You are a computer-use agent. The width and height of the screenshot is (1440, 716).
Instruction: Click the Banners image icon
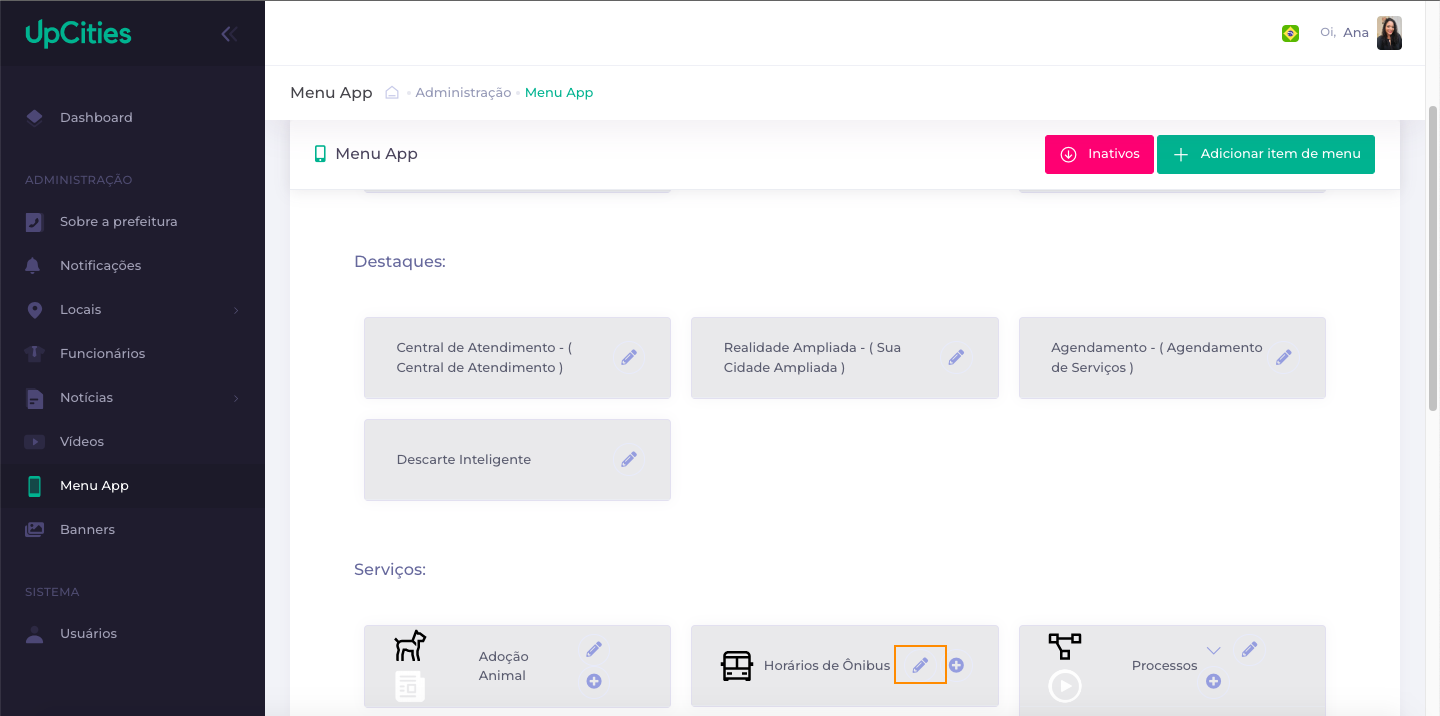(35, 529)
